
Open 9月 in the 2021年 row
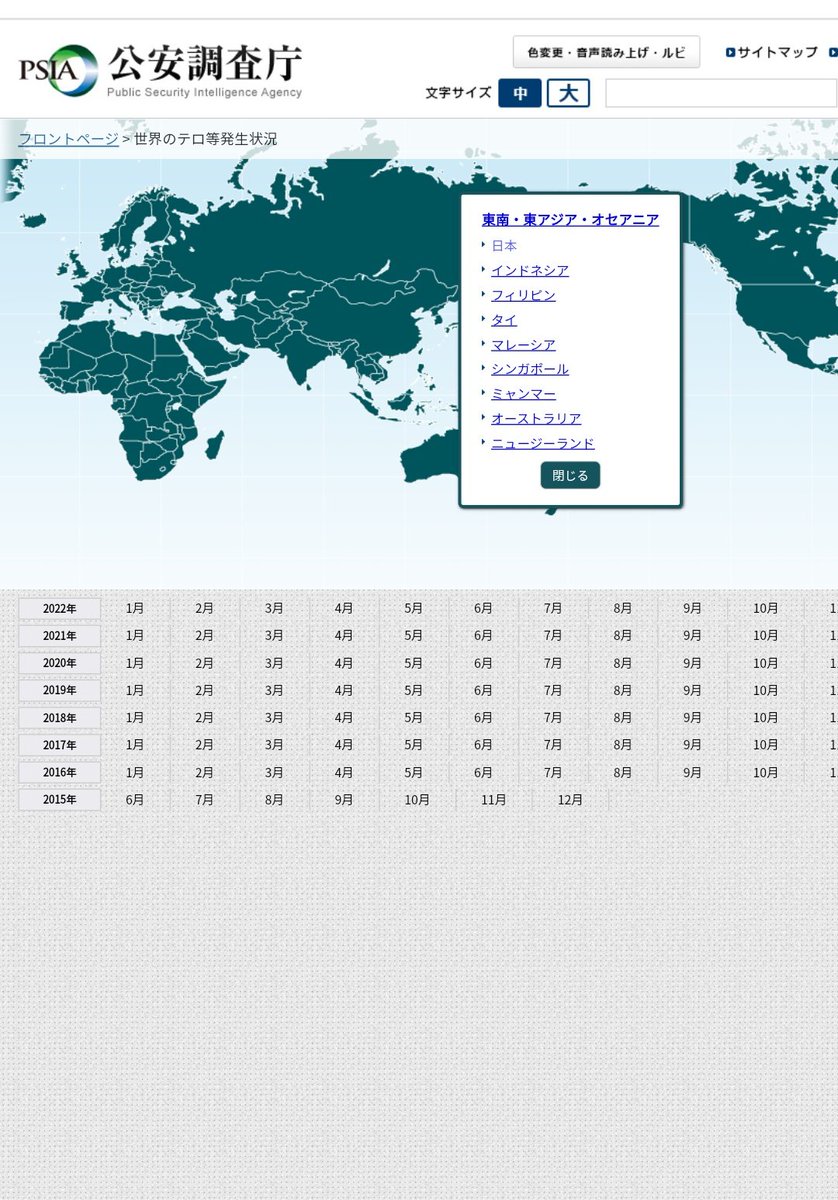click(693, 636)
